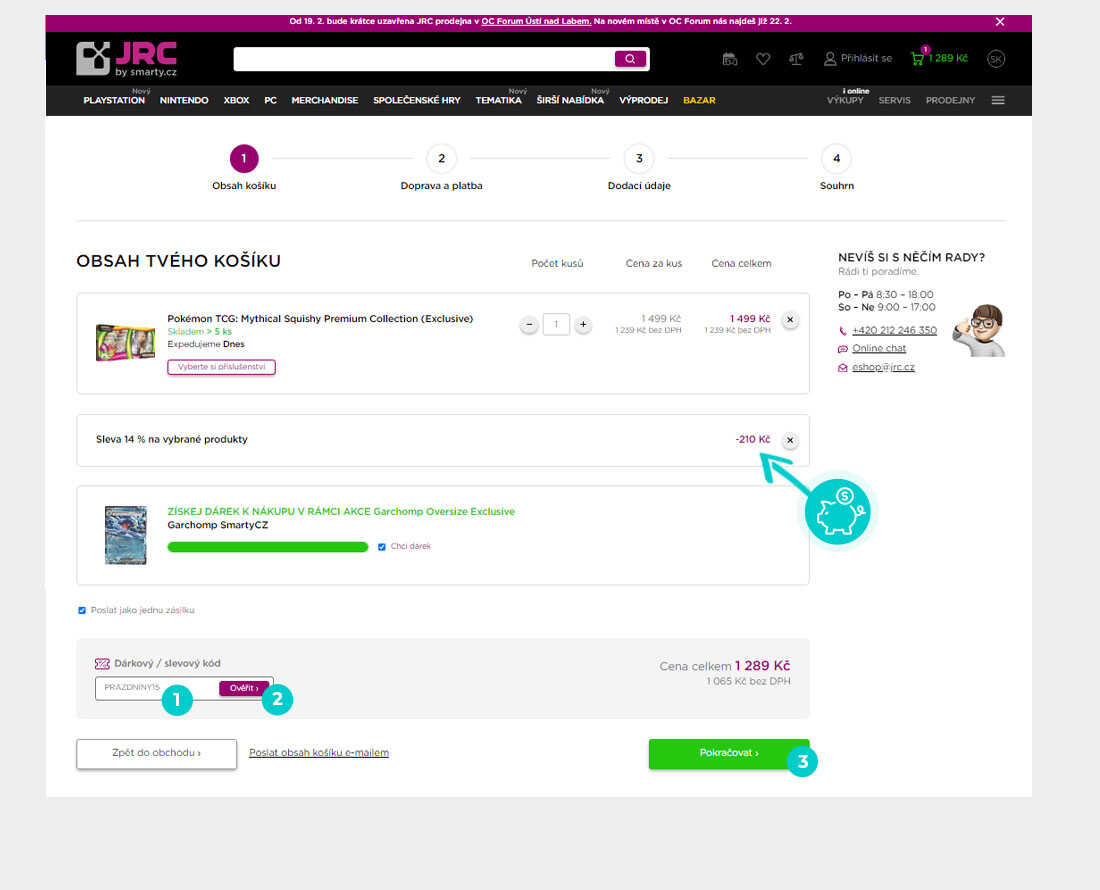Open the shopping cart icon in header

click(x=918, y=58)
